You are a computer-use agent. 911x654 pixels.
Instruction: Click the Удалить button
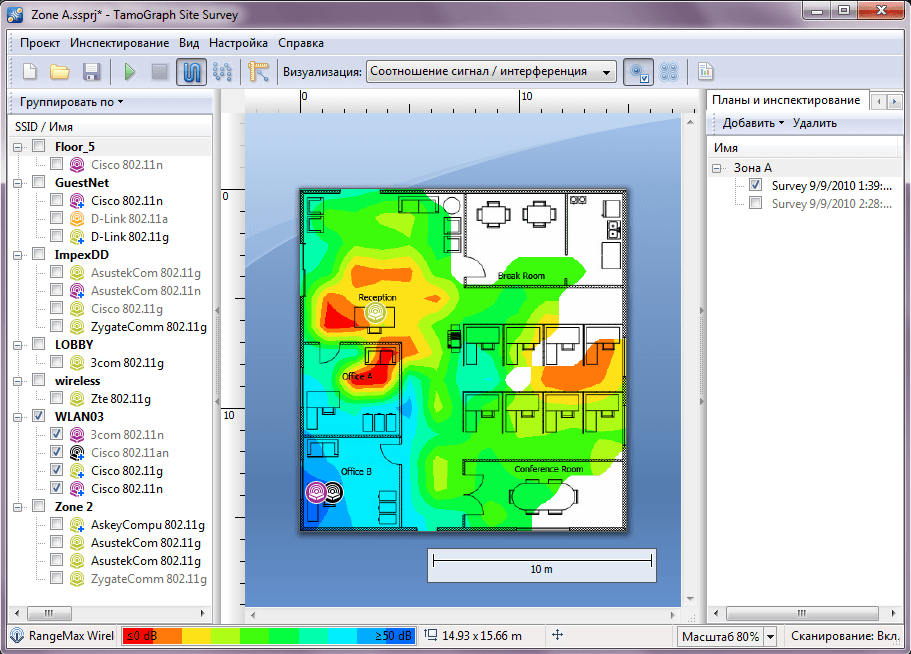815,123
